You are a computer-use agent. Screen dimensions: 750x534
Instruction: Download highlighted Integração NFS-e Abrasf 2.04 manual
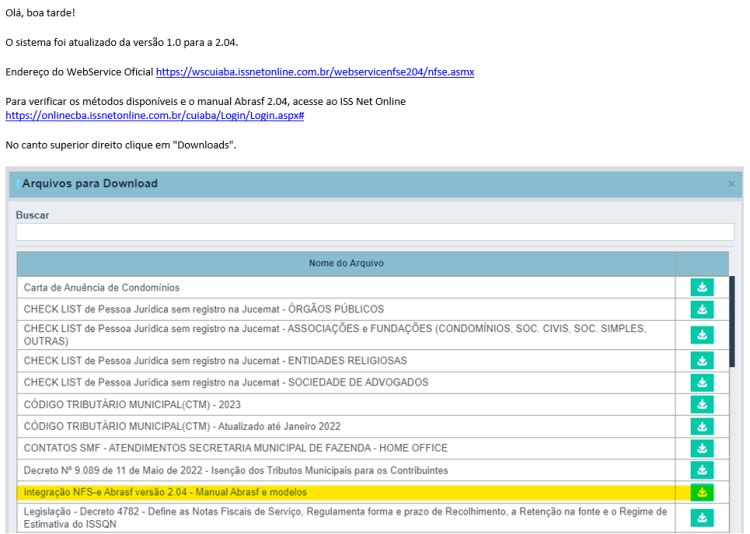[702, 492]
